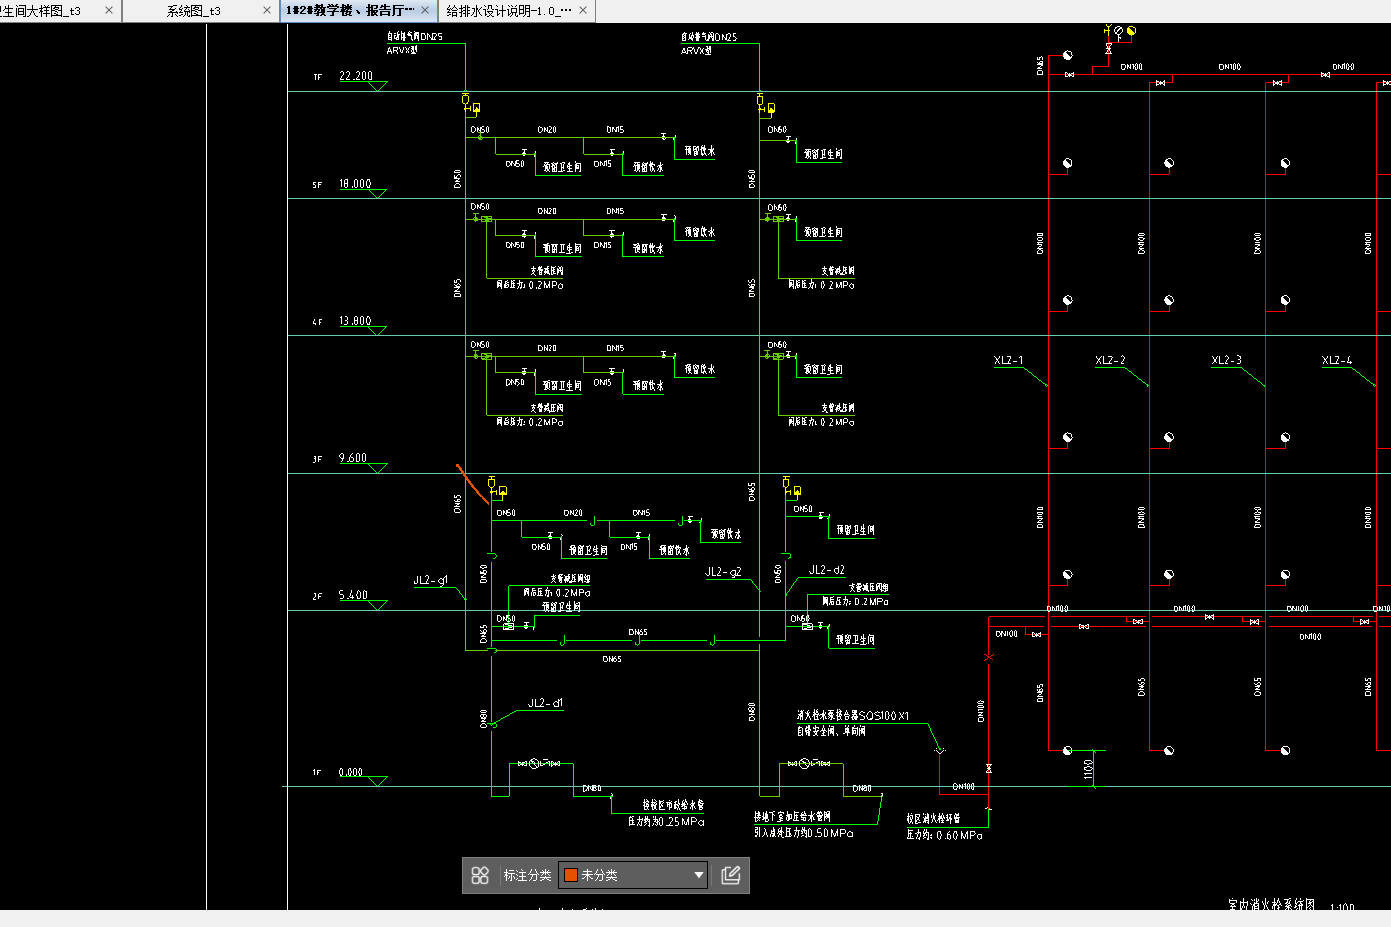The height and width of the screenshot is (927, 1391).
Task: Click the 0.25MPa pressure note
Action: (666, 821)
